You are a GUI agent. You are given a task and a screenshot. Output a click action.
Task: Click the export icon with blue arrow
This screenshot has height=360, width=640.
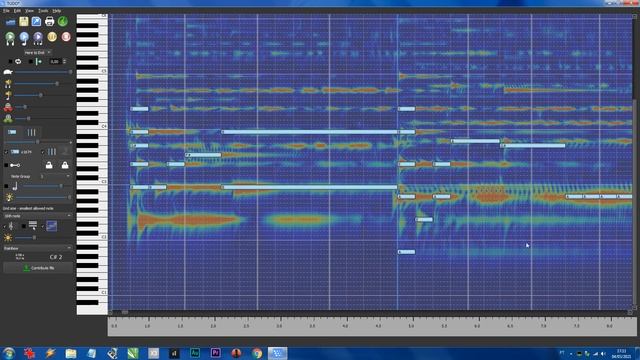pyautogui.click(x=36, y=22)
